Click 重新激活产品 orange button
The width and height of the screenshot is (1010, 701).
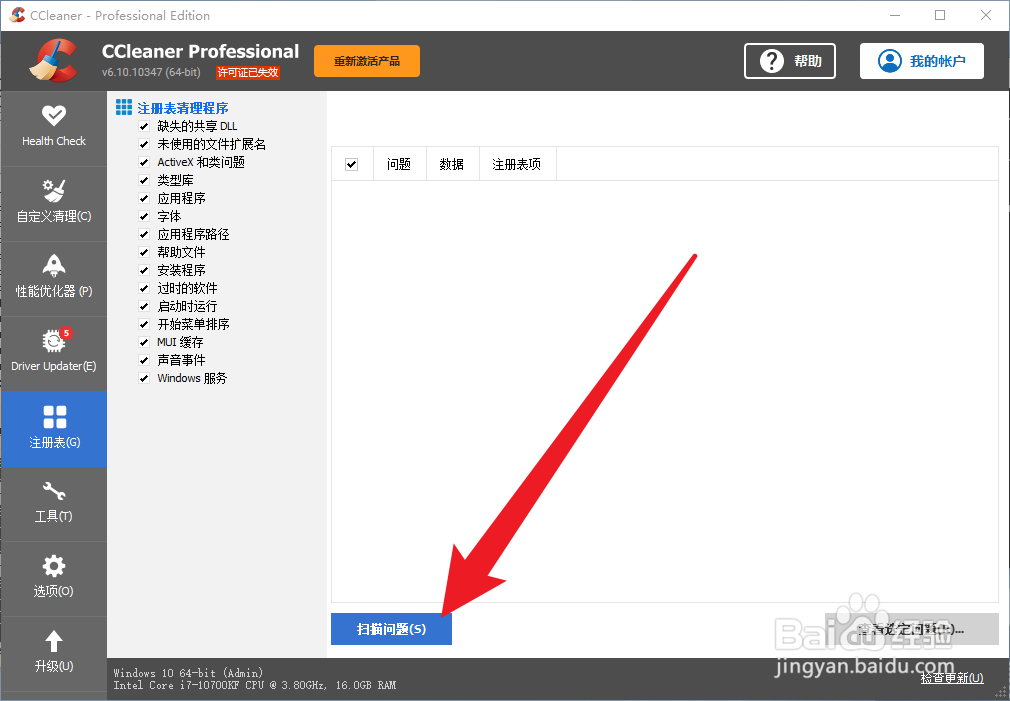pos(367,61)
